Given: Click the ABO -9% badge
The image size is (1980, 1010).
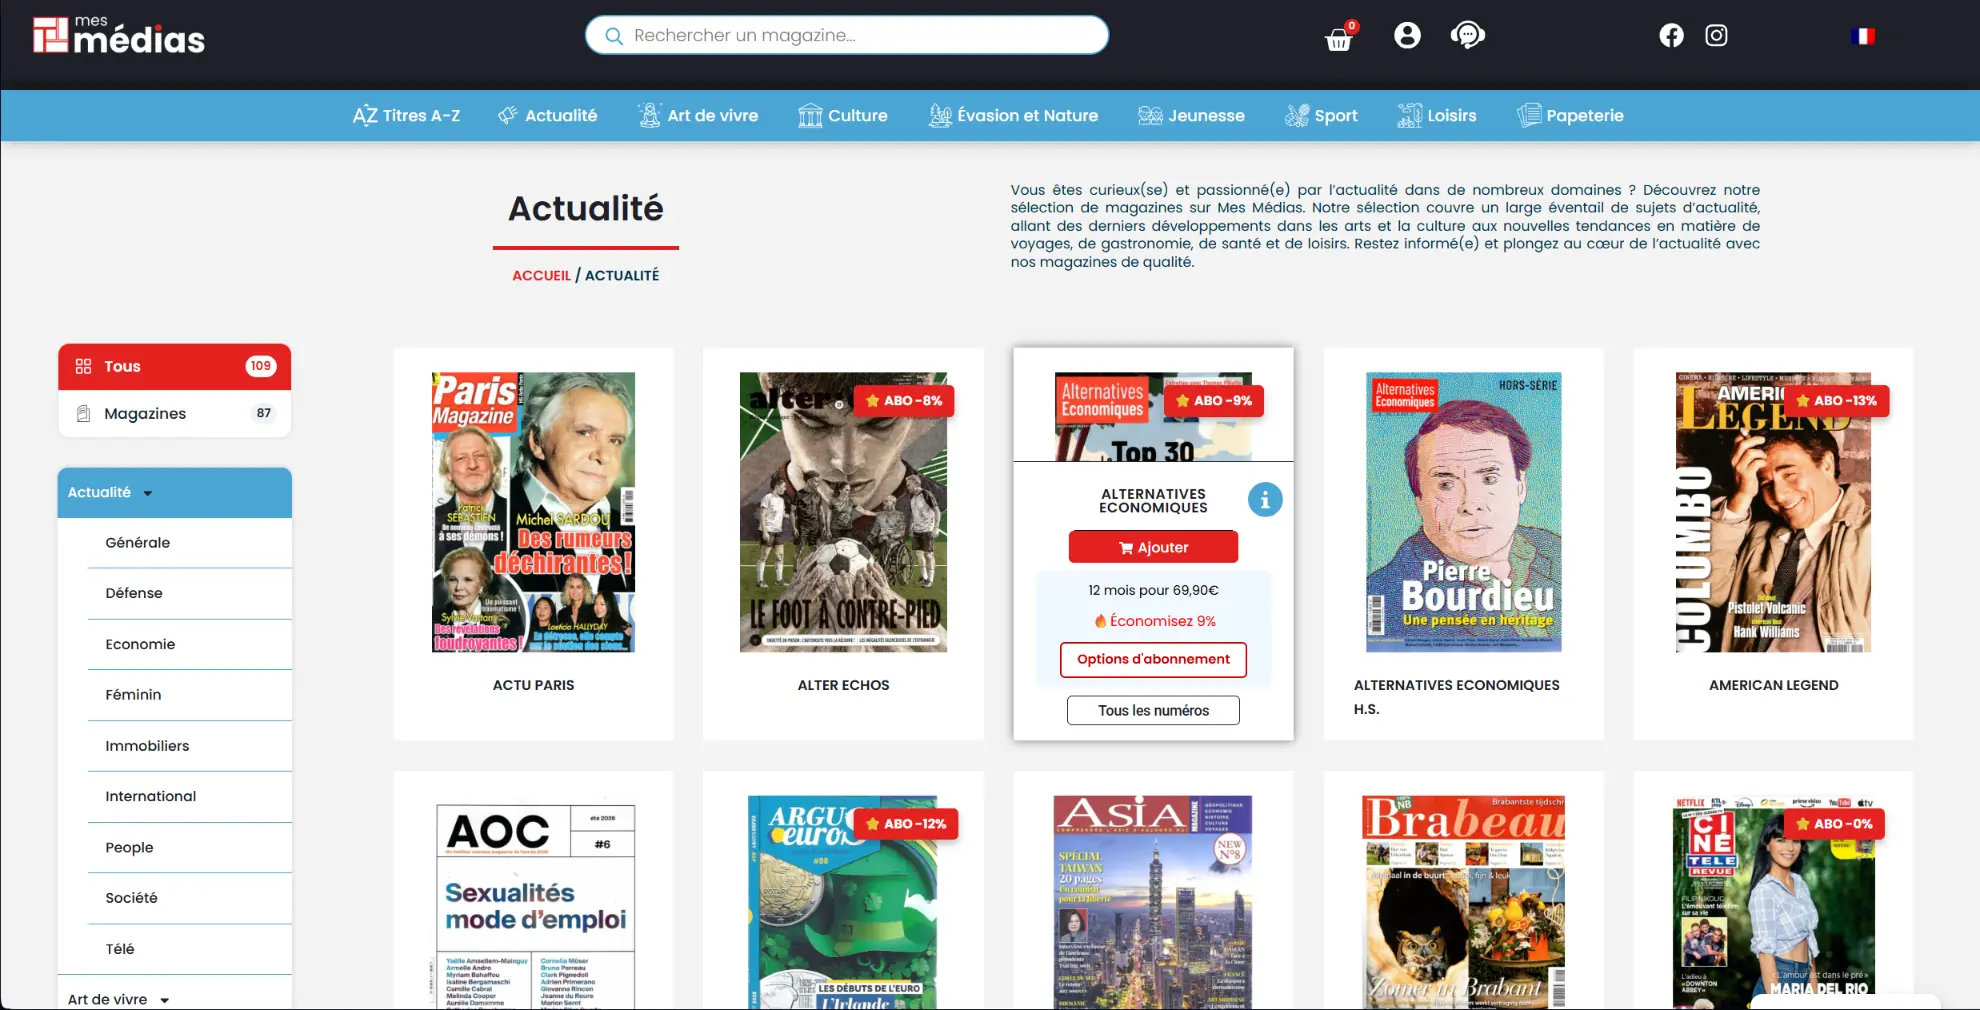Looking at the screenshot, I should pos(1214,401).
